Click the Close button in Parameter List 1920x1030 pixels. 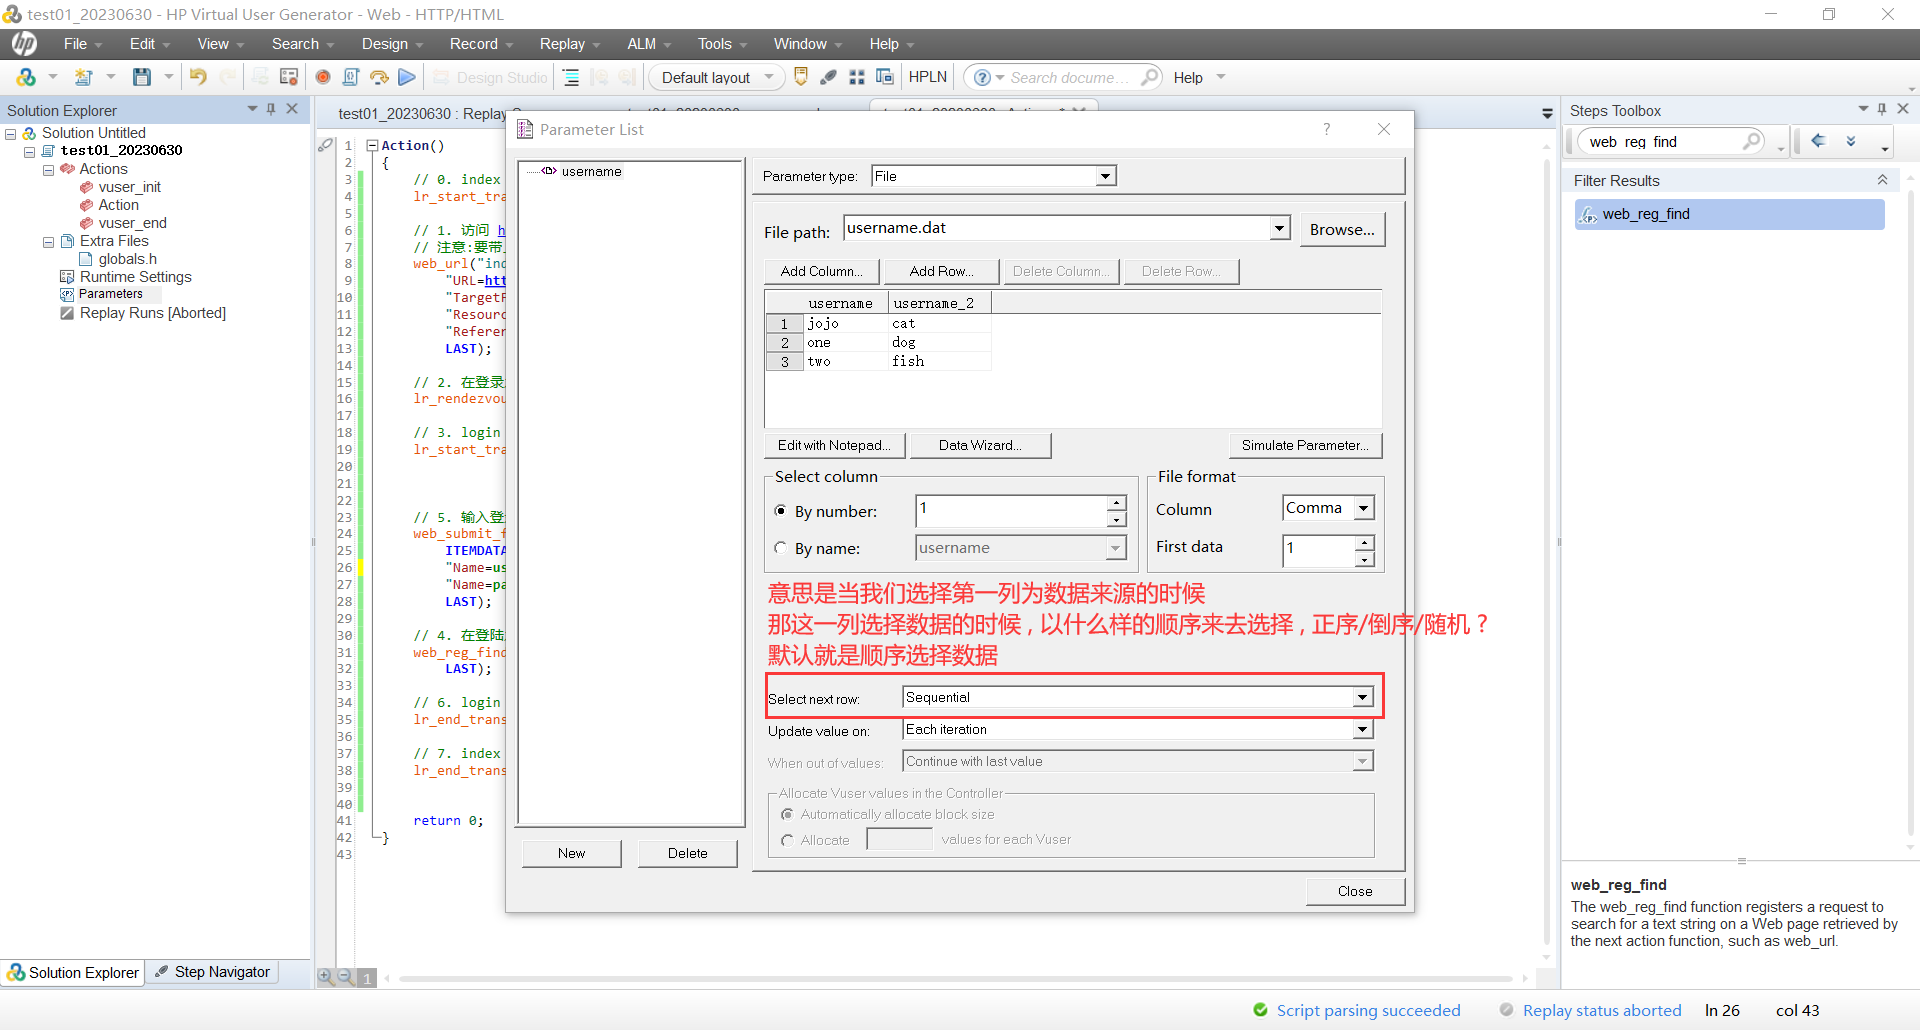[x=1355, y=891]
